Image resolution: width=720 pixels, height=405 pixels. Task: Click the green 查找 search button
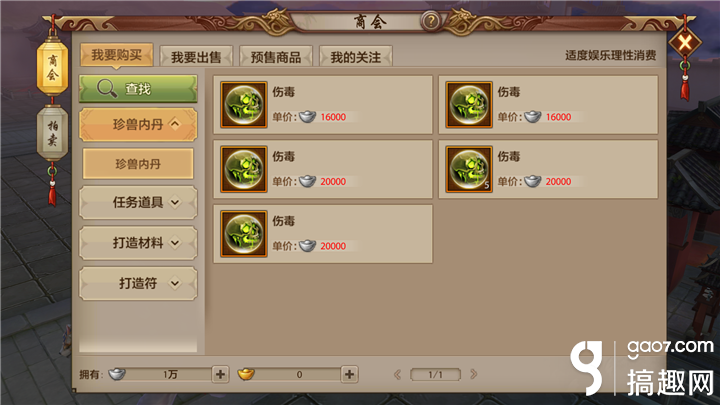tap(138, 89)
